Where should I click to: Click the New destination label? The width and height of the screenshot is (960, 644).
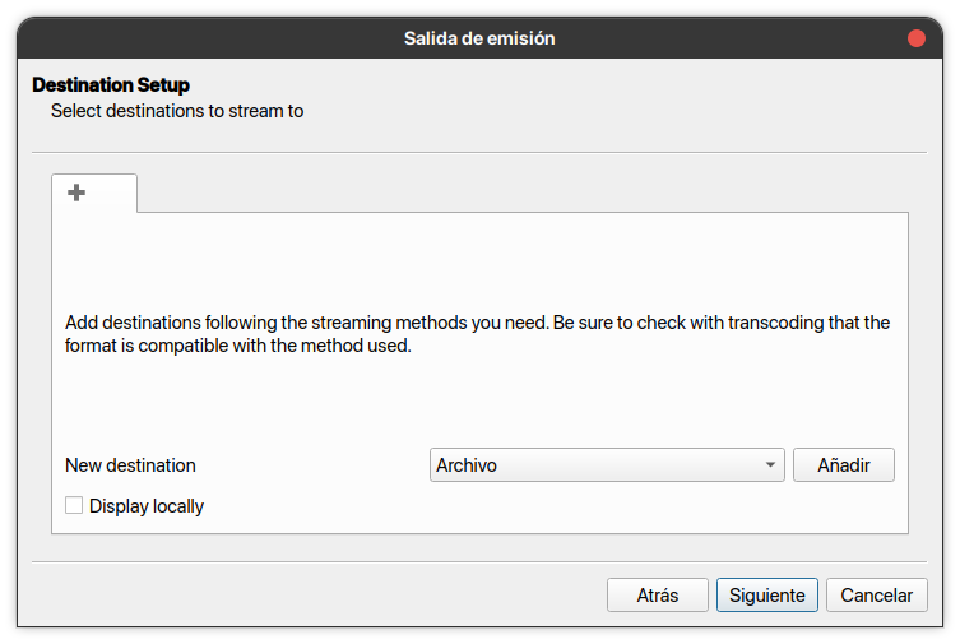[130, 465]
